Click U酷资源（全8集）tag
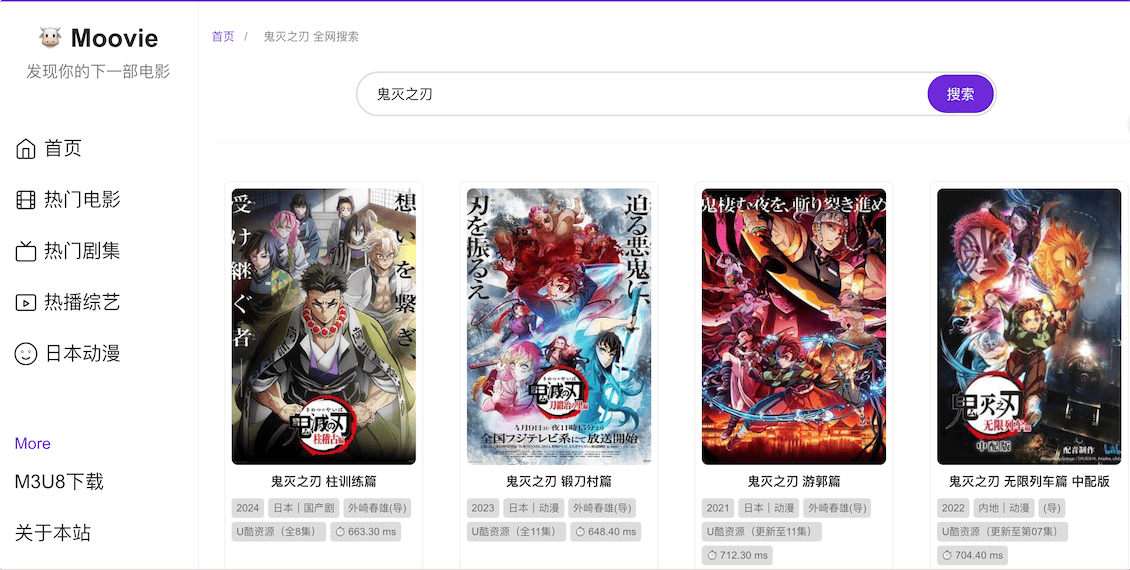 pyautogui.click(x=277, y=532)
